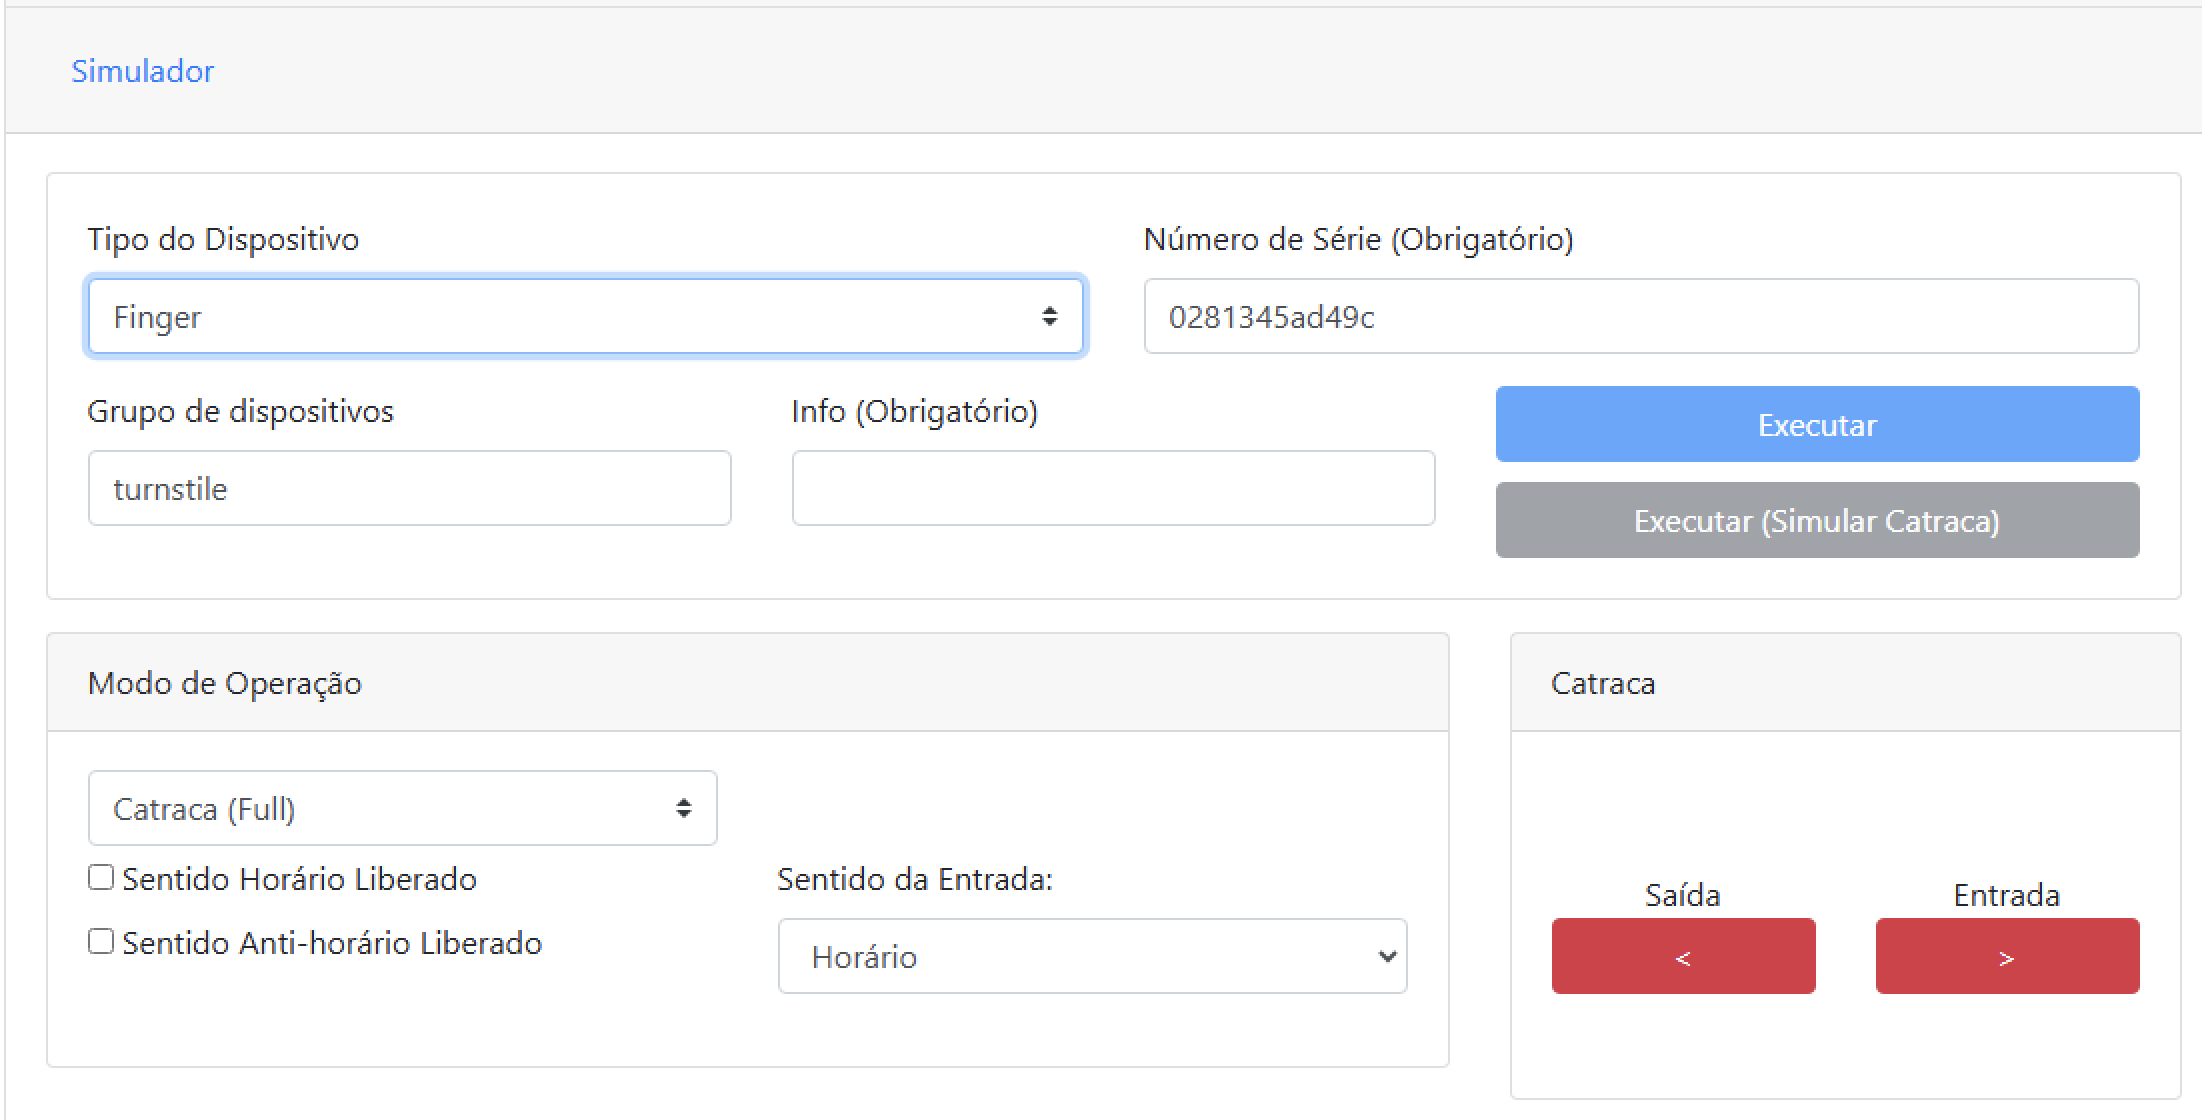Screen dimensions: 2202x1120
Task: Click the up-down arrows on the Finger select
Action: click(1049, 317)
